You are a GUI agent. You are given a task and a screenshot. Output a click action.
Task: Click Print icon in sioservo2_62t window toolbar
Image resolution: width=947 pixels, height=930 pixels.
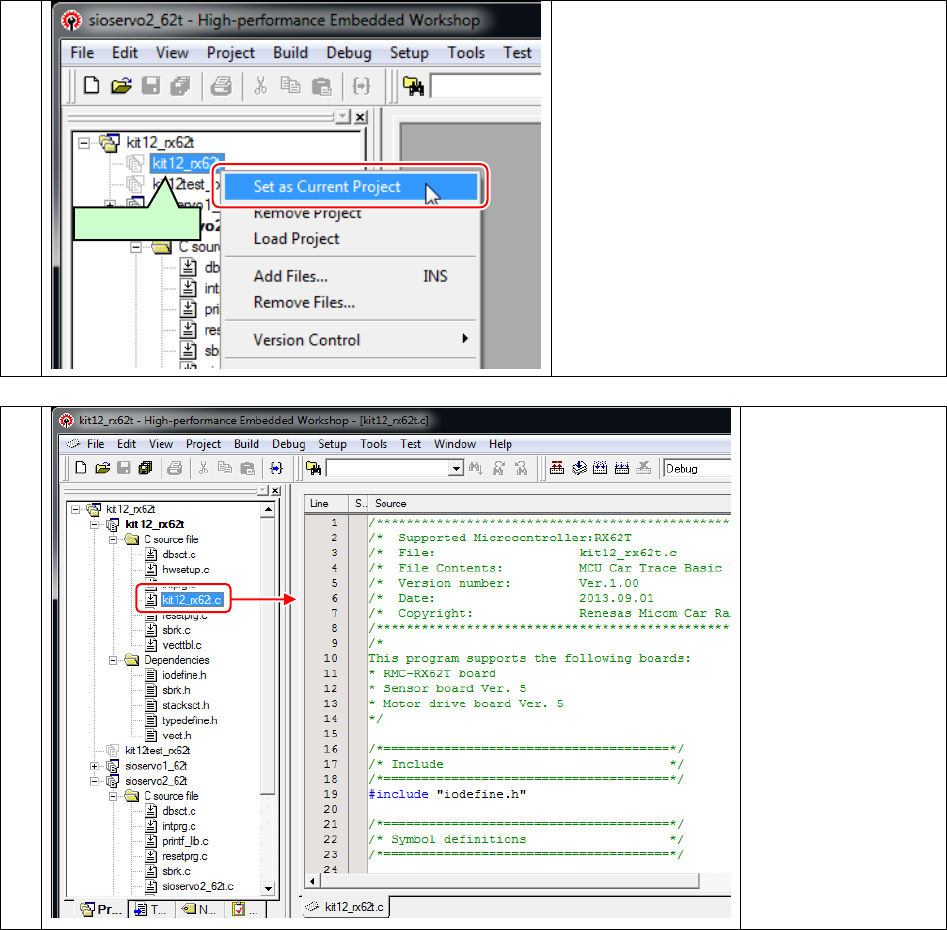(221, 86)
